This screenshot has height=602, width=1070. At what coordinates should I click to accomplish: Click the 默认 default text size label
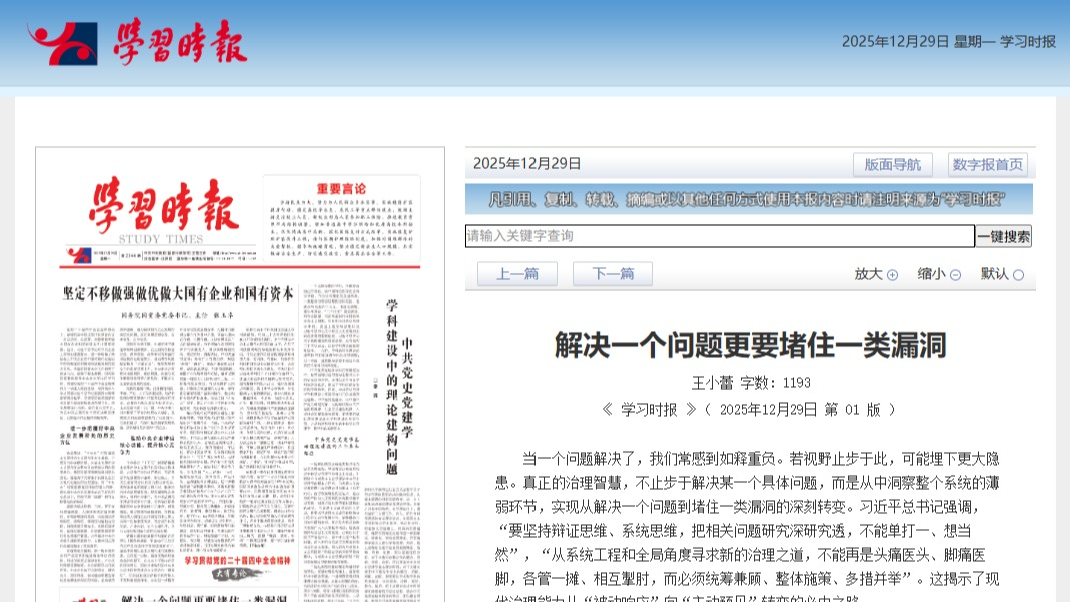(994, 274)
